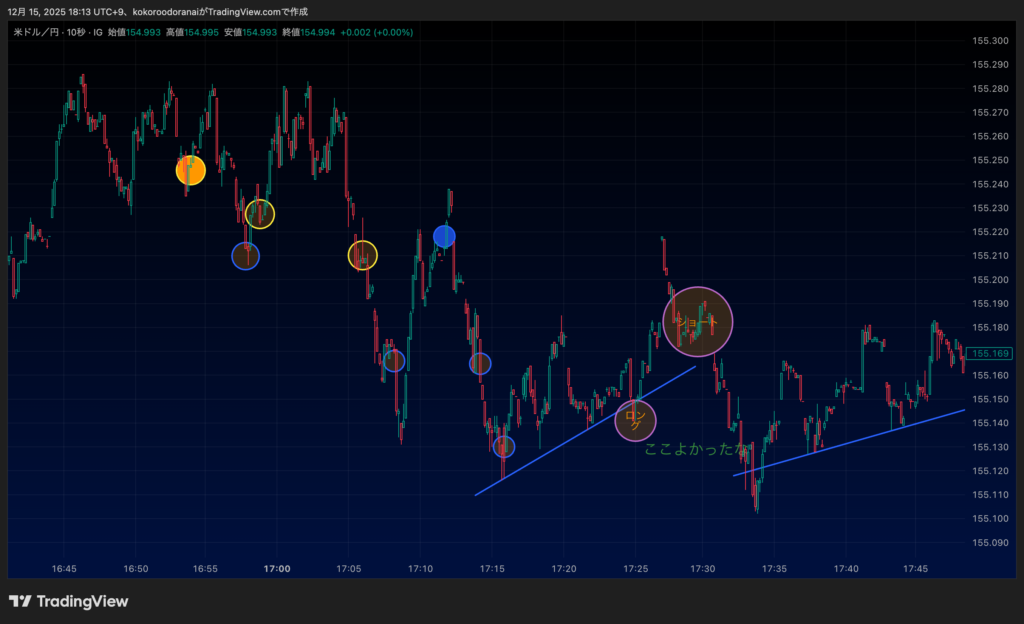This screenshot has height=624, width=1024.
Task: Select the blue trendline on the right side
Action: click(850, 442)
